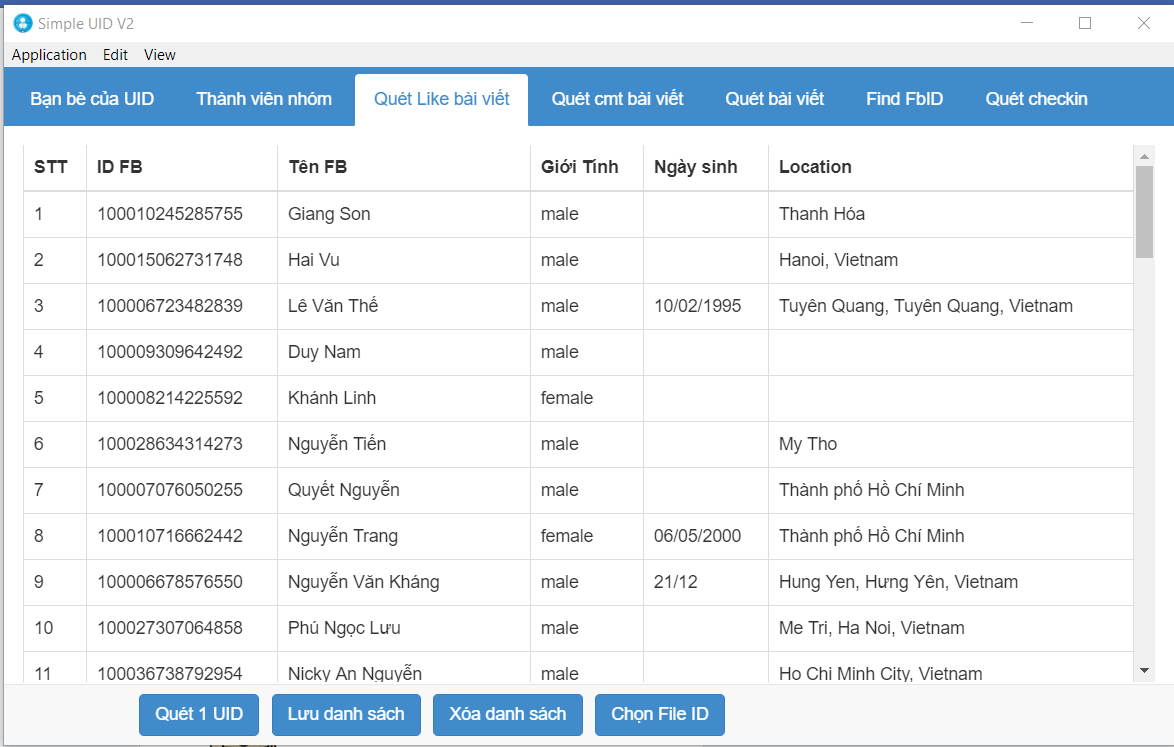
Task: Select ID 100010716662442 cell
Action: [x=182, y=537]
